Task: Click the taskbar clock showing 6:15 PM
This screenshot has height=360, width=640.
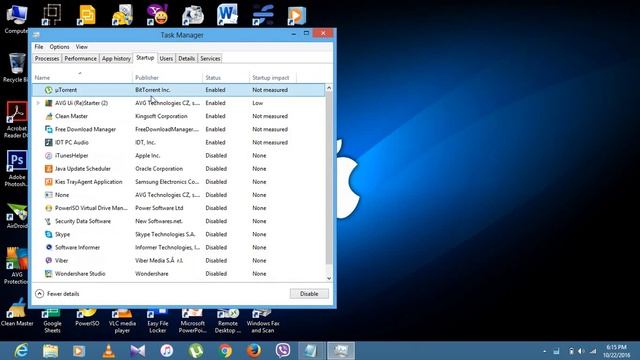Action: (616, 351)
